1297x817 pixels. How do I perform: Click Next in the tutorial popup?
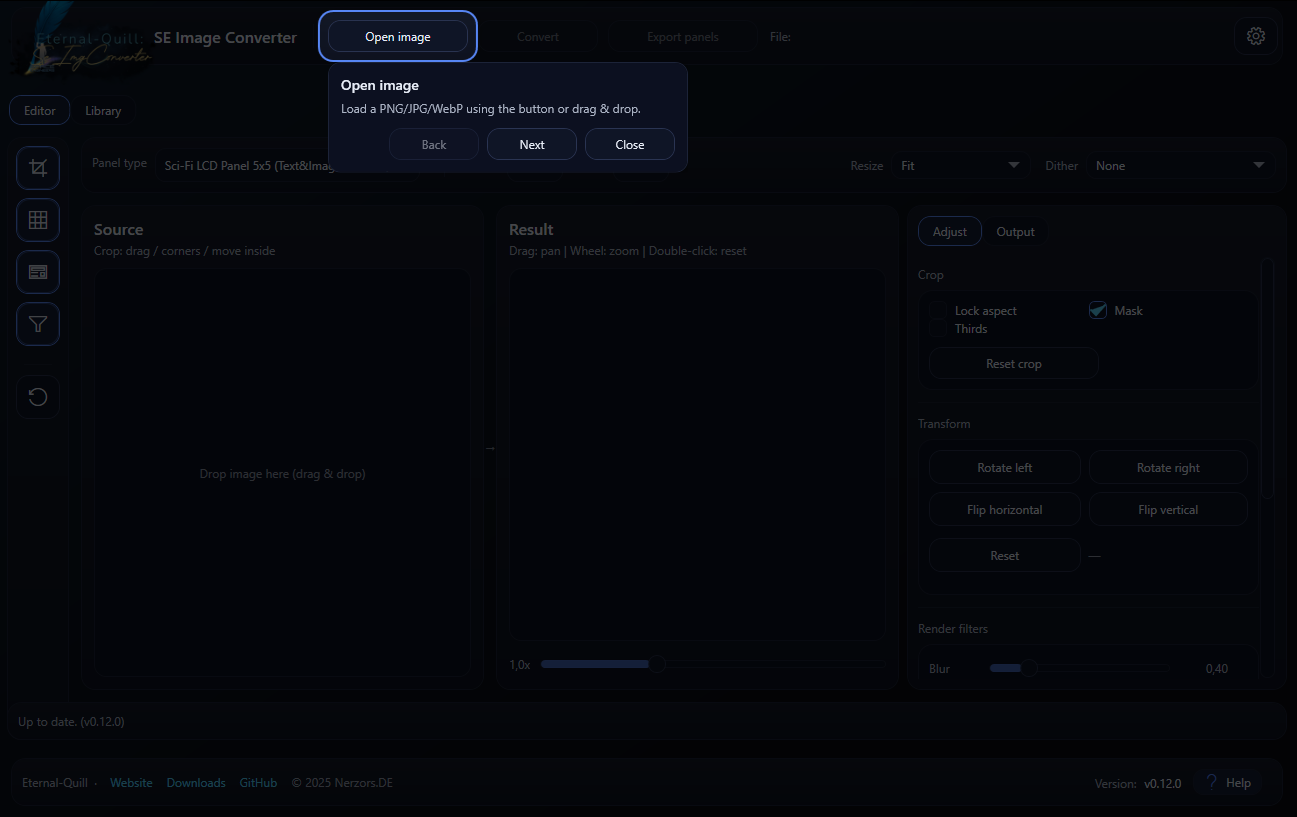(x=532, y=145)
